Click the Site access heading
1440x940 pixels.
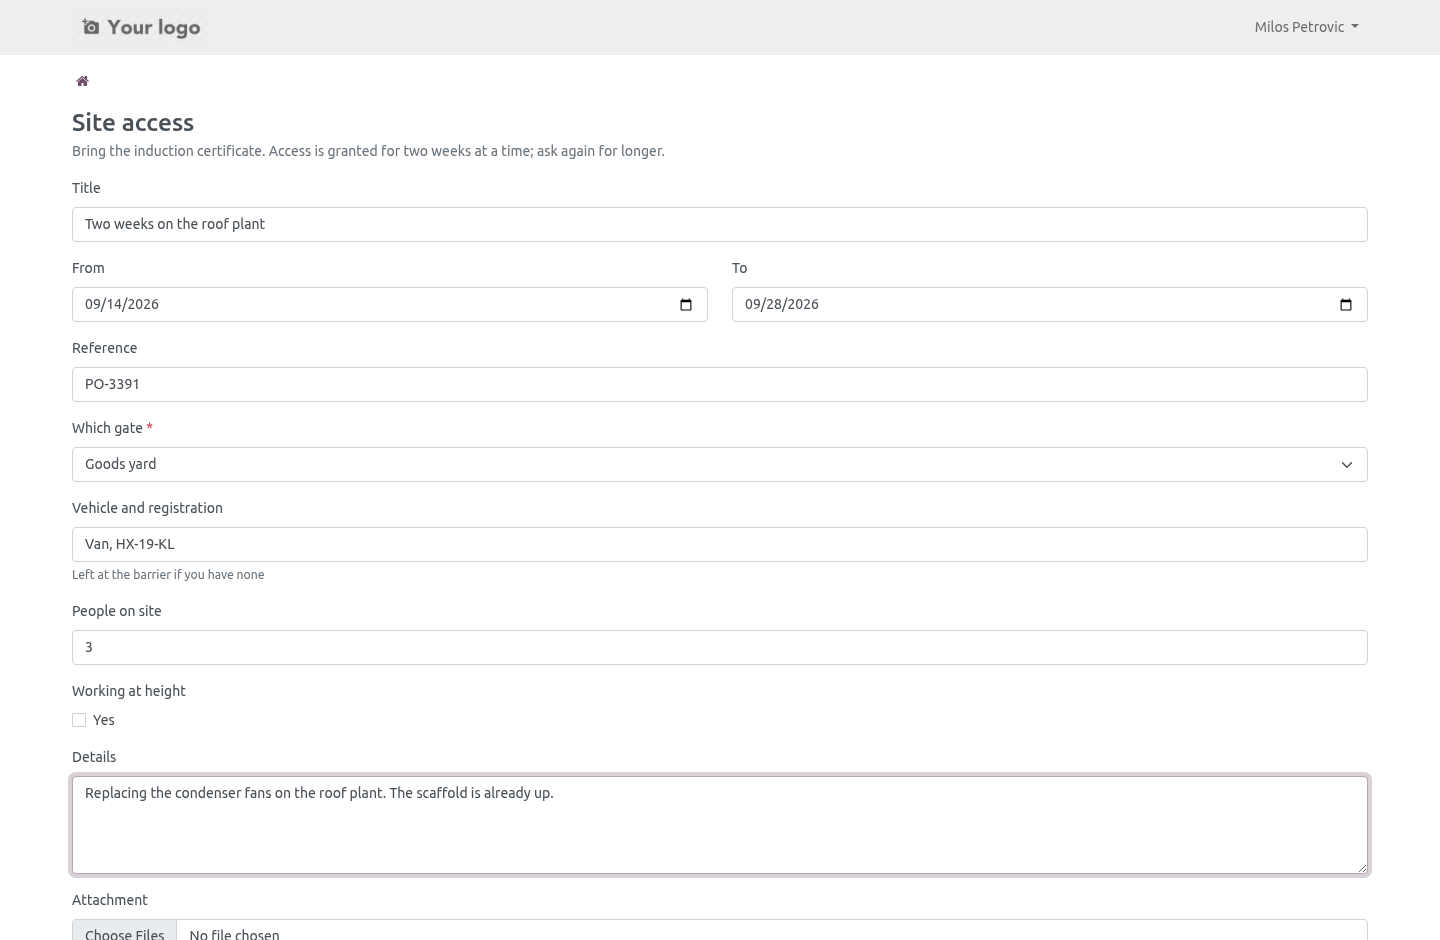[x=133, y=122]
